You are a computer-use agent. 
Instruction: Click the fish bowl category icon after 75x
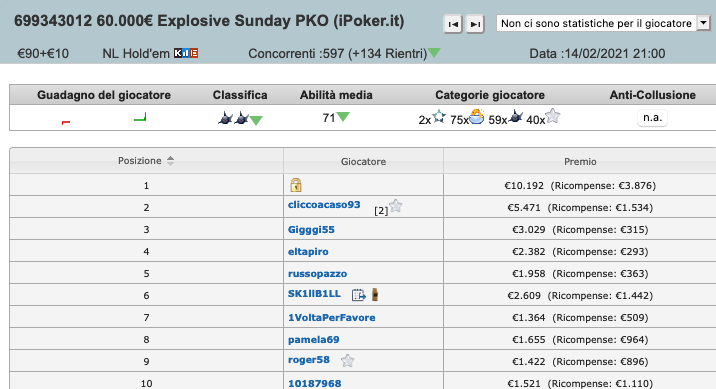click(476, 116)
